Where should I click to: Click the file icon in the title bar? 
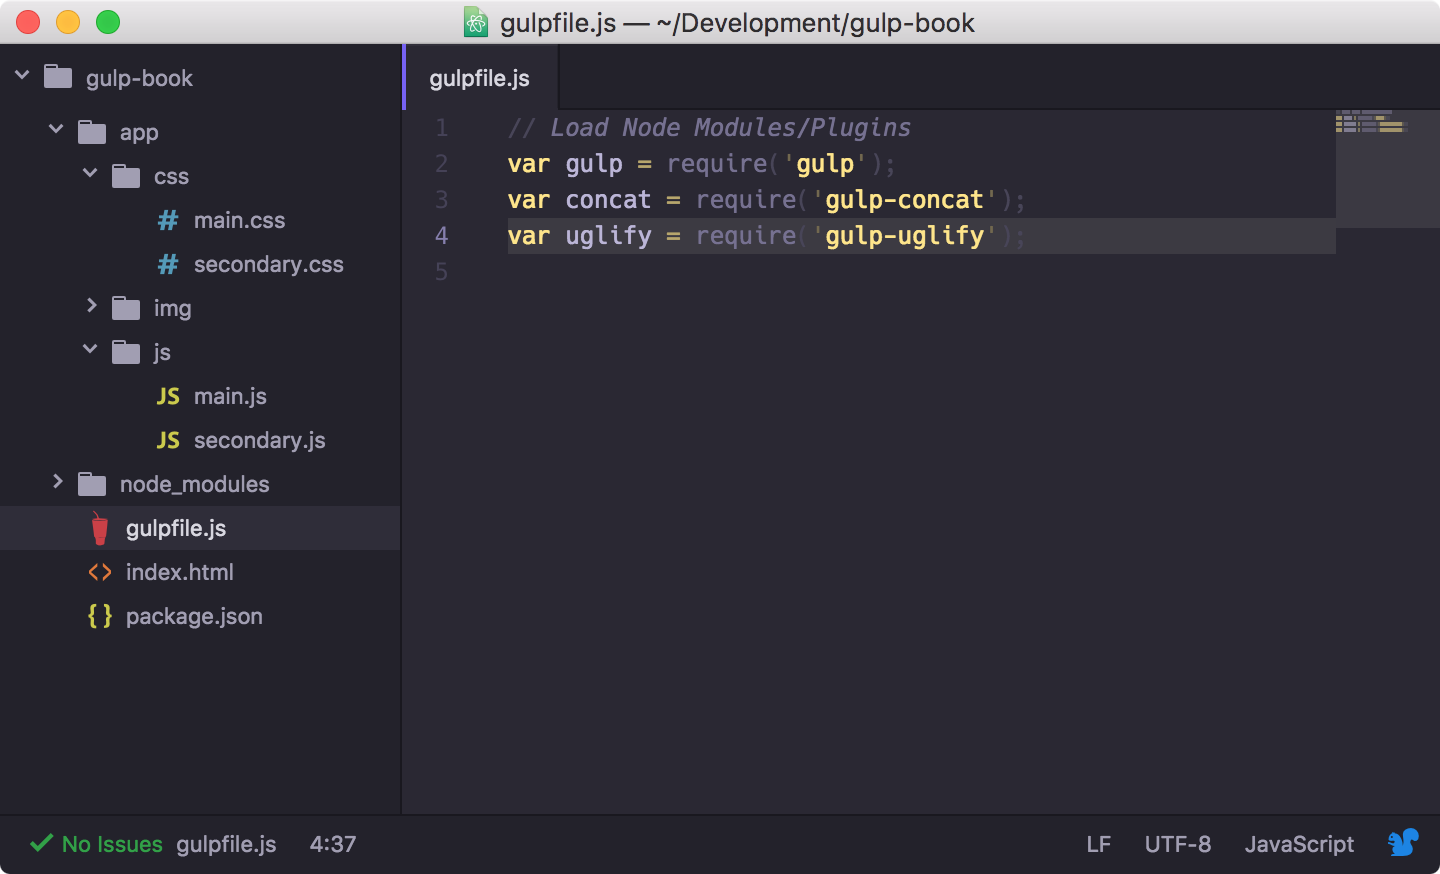(x=476, y=22)
